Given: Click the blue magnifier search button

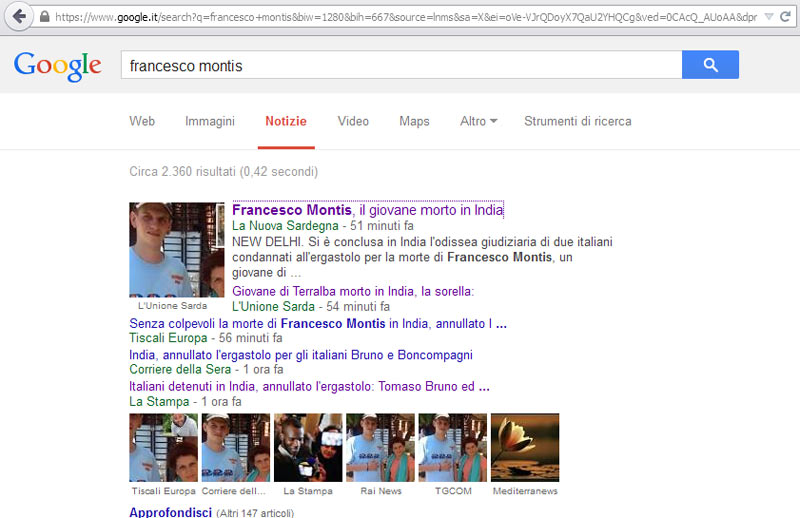Looking at the screenshot, I should (x=710, y=65).
